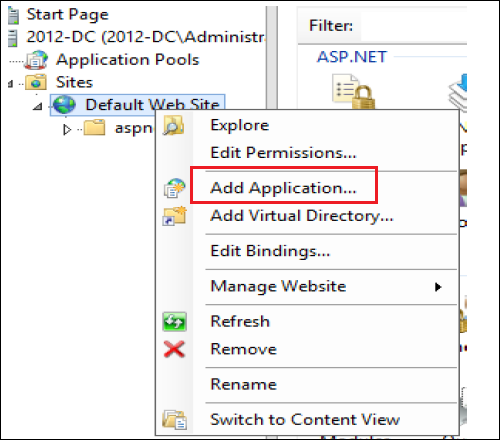Open the Manage Website submenu arrow
Image resolution: width=500 pixels, height=440 pixels.
click(x=438, y=287)
